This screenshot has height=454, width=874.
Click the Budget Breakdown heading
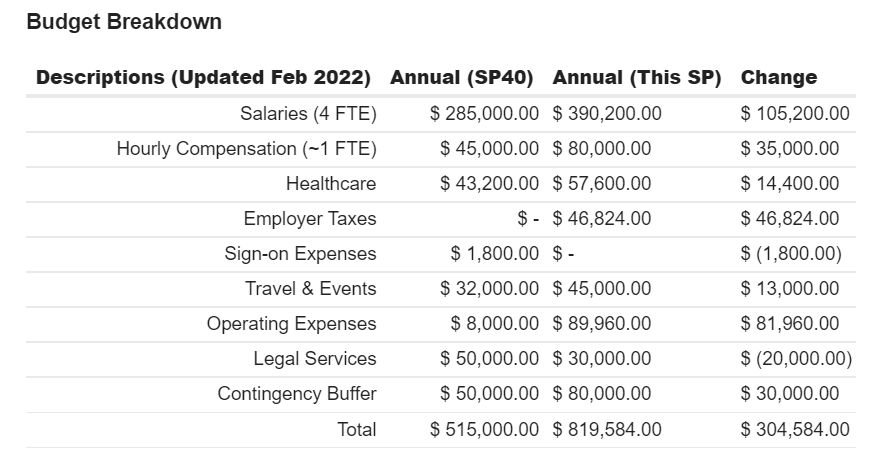pyautogui.click(x=124, y=22)
